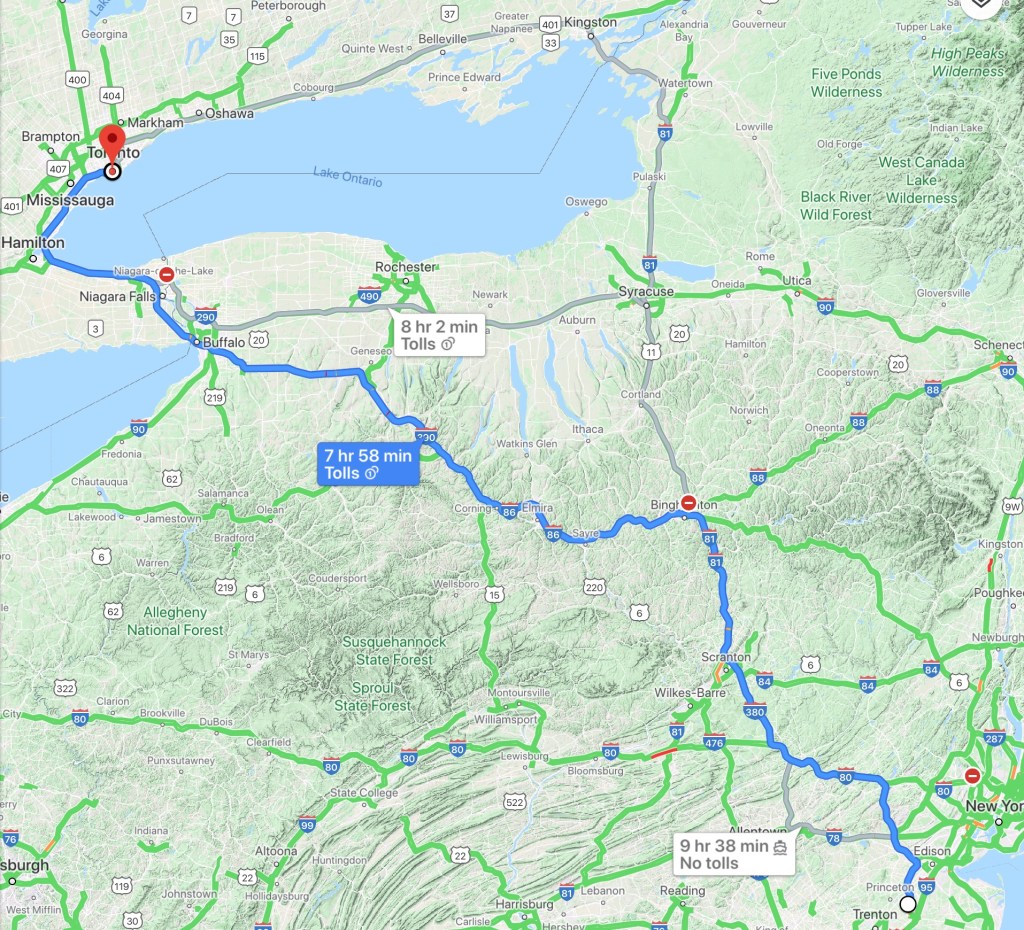1024x930 pixels.
Task: Click the Allegheny National Forest label
Action: (175, 621)
